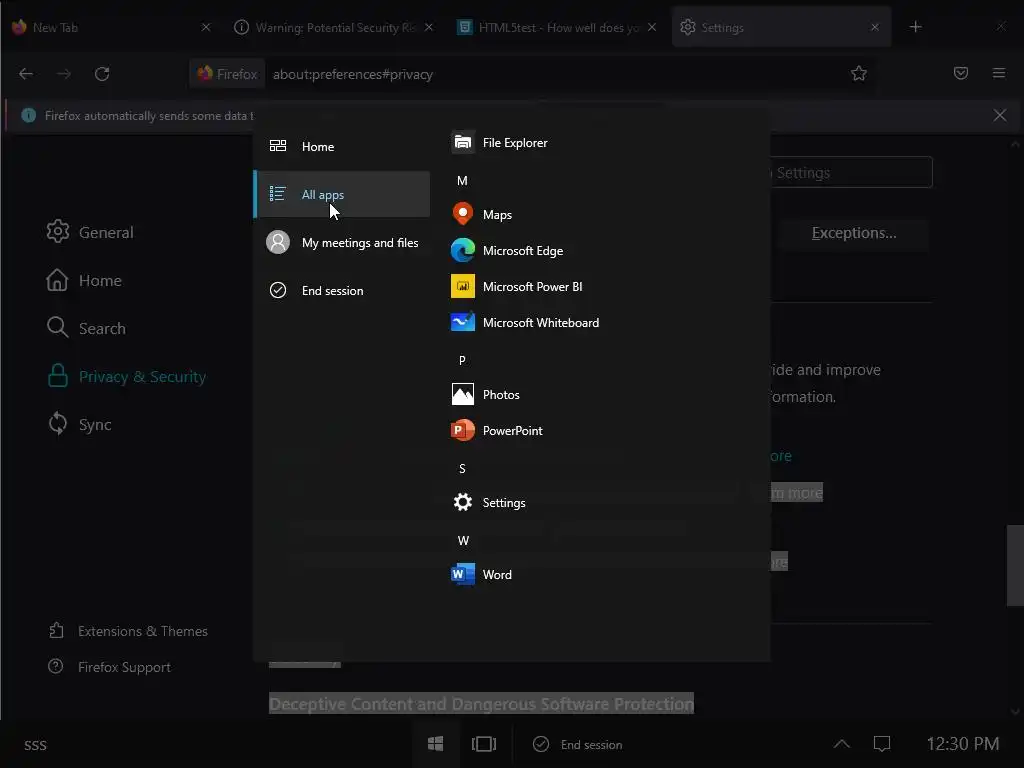Click End session on the taskbar
1024x768 pixels.
[578, 744]
